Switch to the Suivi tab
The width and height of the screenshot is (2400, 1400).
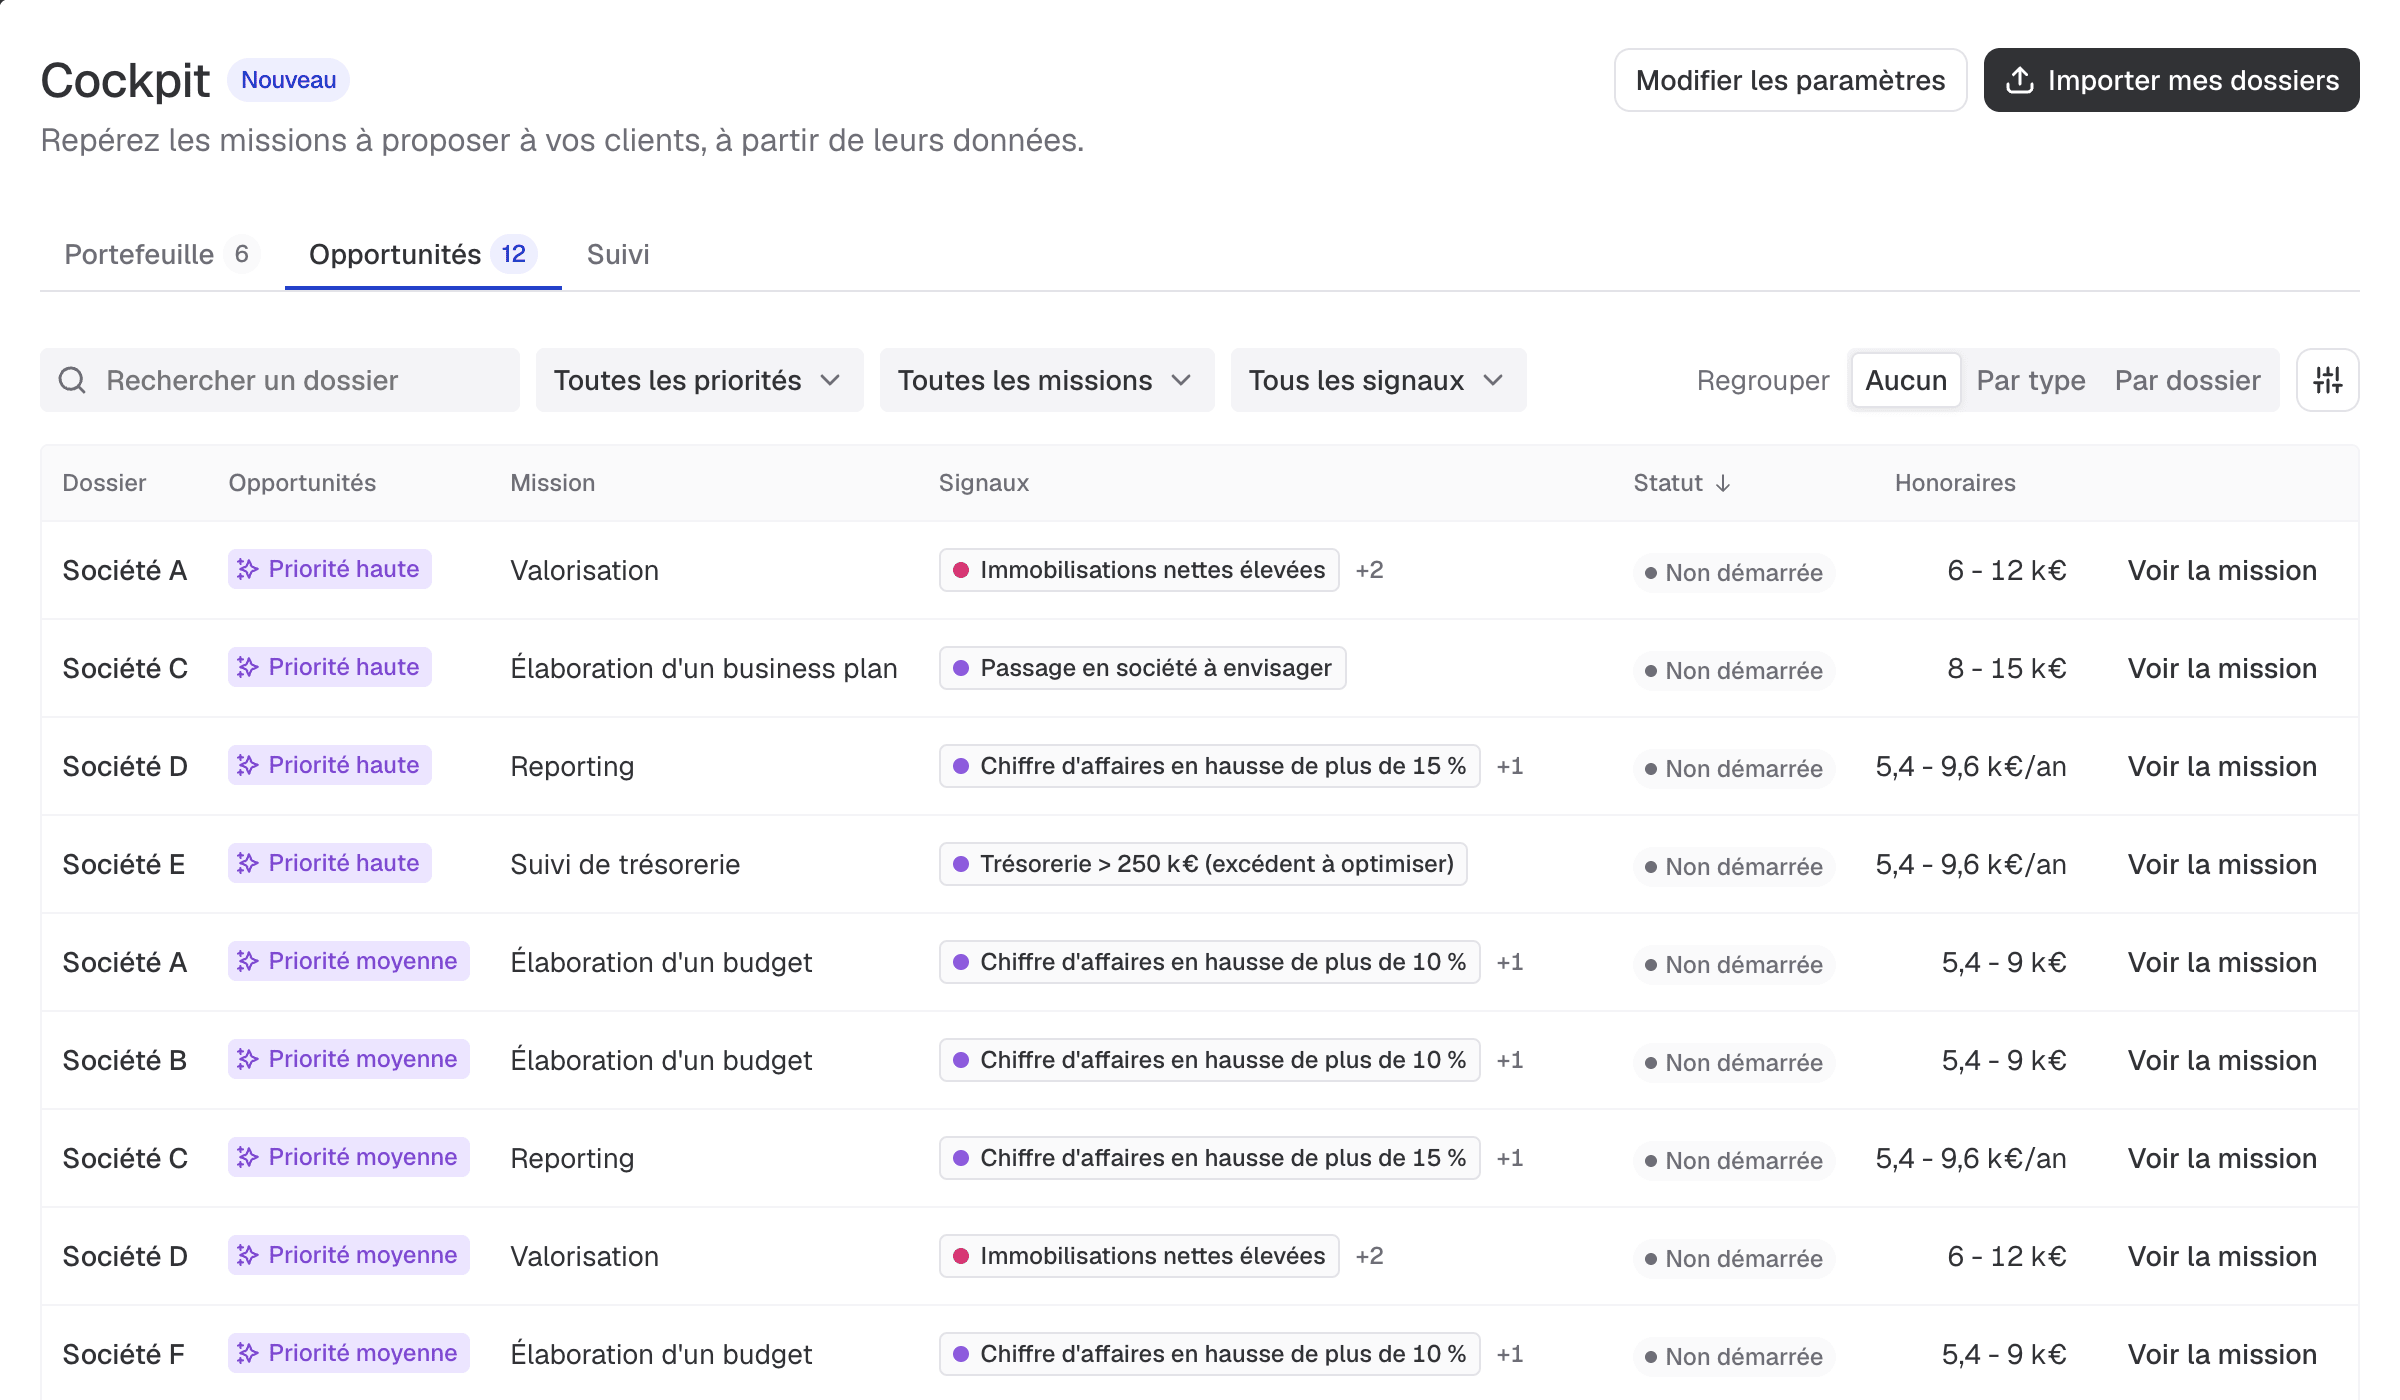pyautogui.click(x=618, y=254)
